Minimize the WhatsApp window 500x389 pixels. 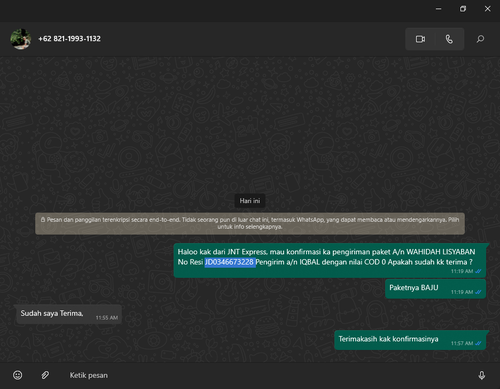pos(439,9)
